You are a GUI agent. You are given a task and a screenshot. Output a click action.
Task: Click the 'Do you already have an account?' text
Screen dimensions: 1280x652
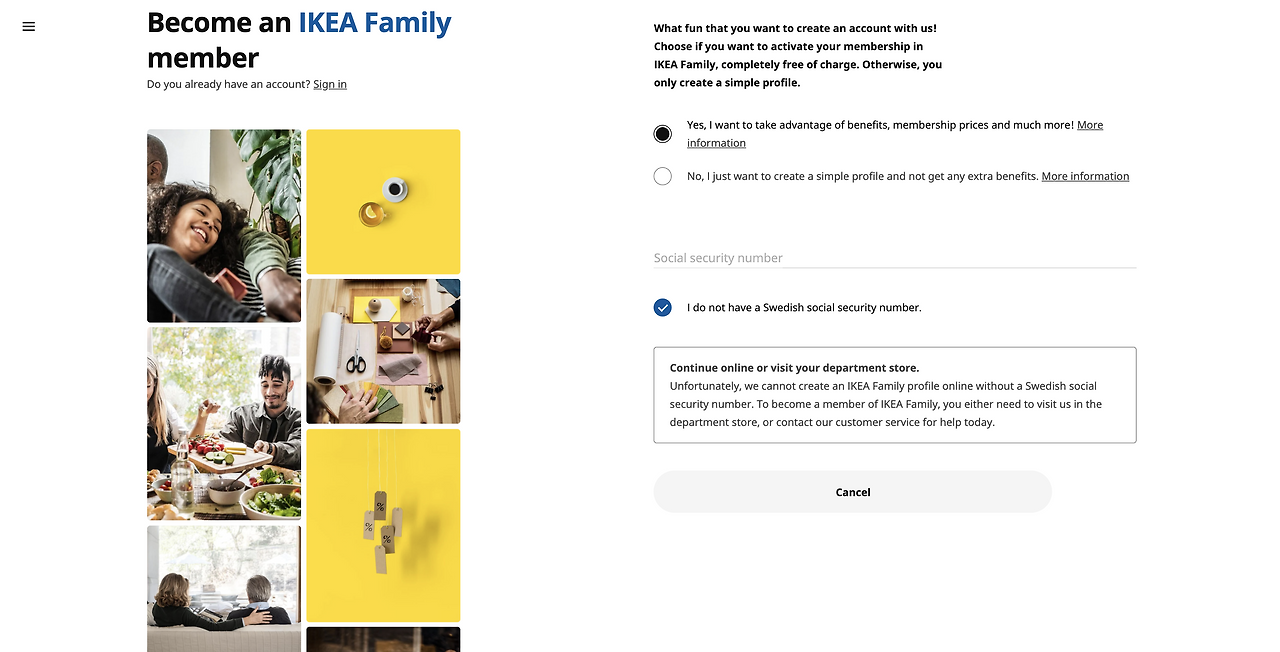[x=228, y=85]
